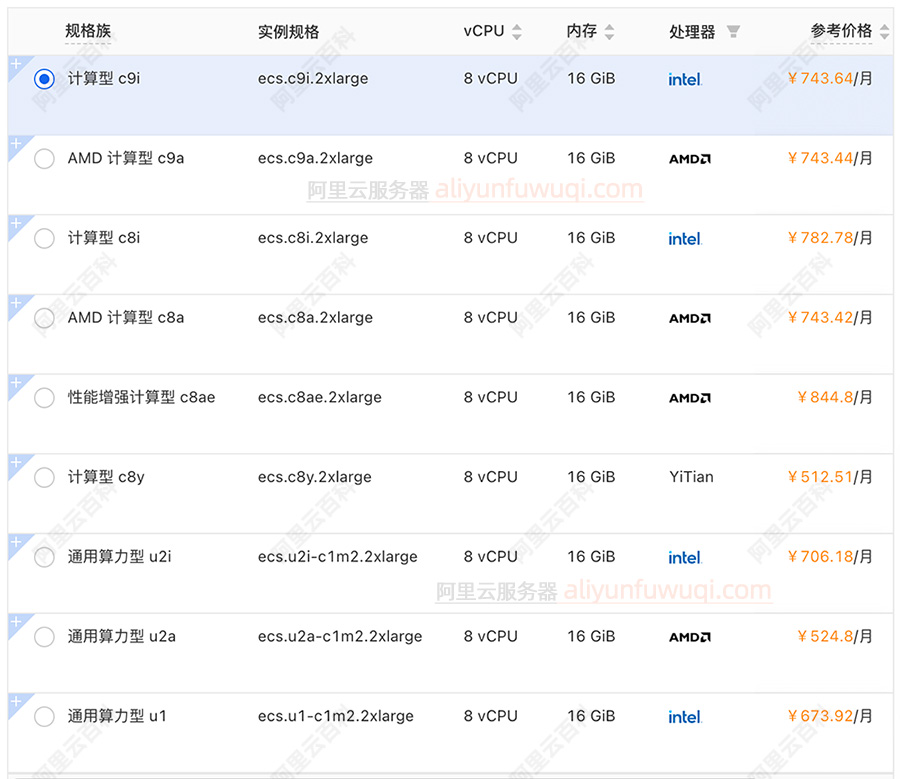Click the AMD logo in the u2a row
Image resolution: width=900 pixels, height=779 pixels.
pyautogui.click(x=689, y=637)
